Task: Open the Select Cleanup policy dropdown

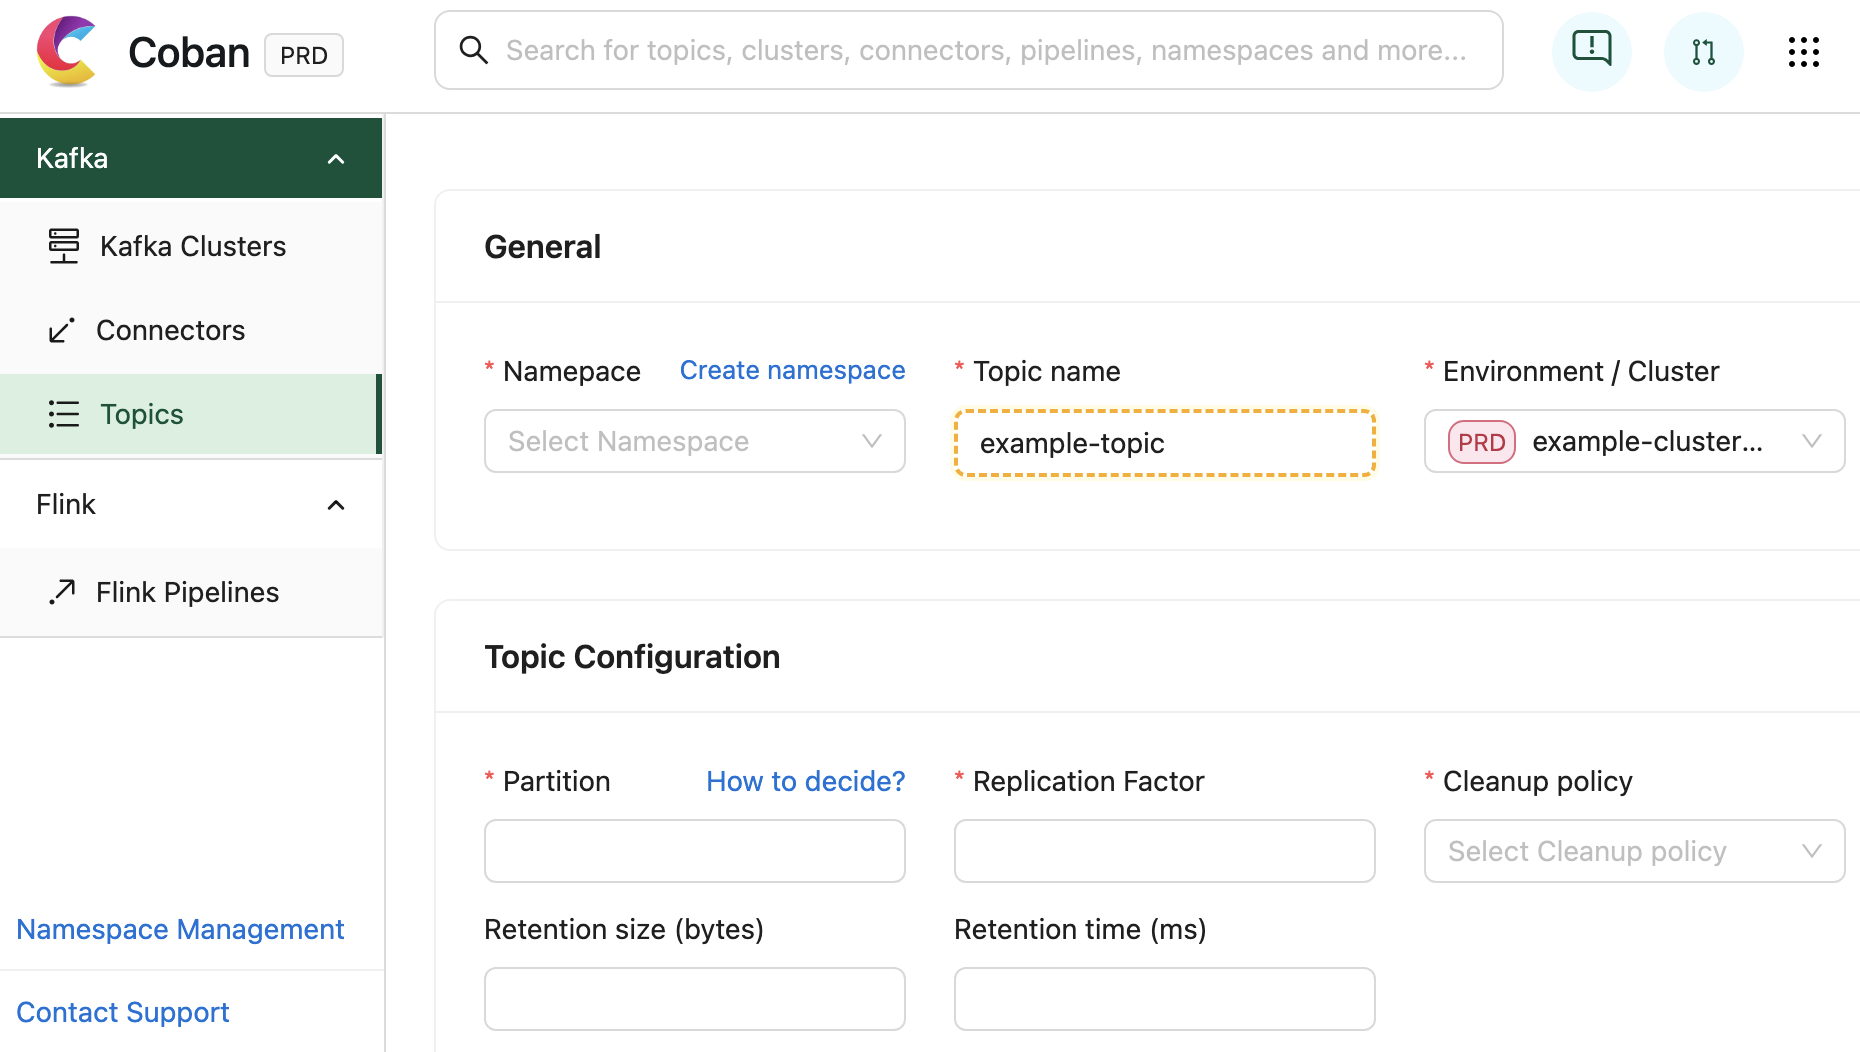Action: click(x=1634, y=851)
